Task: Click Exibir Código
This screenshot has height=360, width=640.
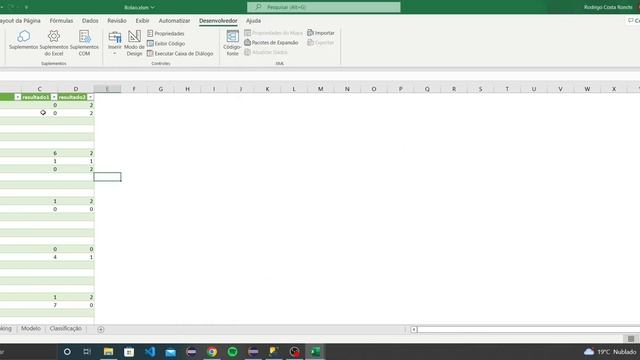Action: pyautogui.click(x=166, y=43)
